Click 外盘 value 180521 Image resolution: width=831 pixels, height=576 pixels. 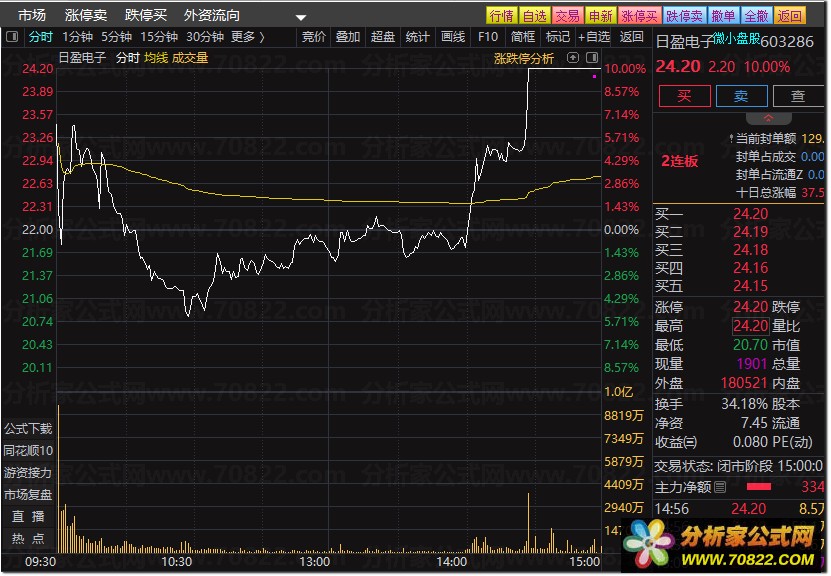744,383
